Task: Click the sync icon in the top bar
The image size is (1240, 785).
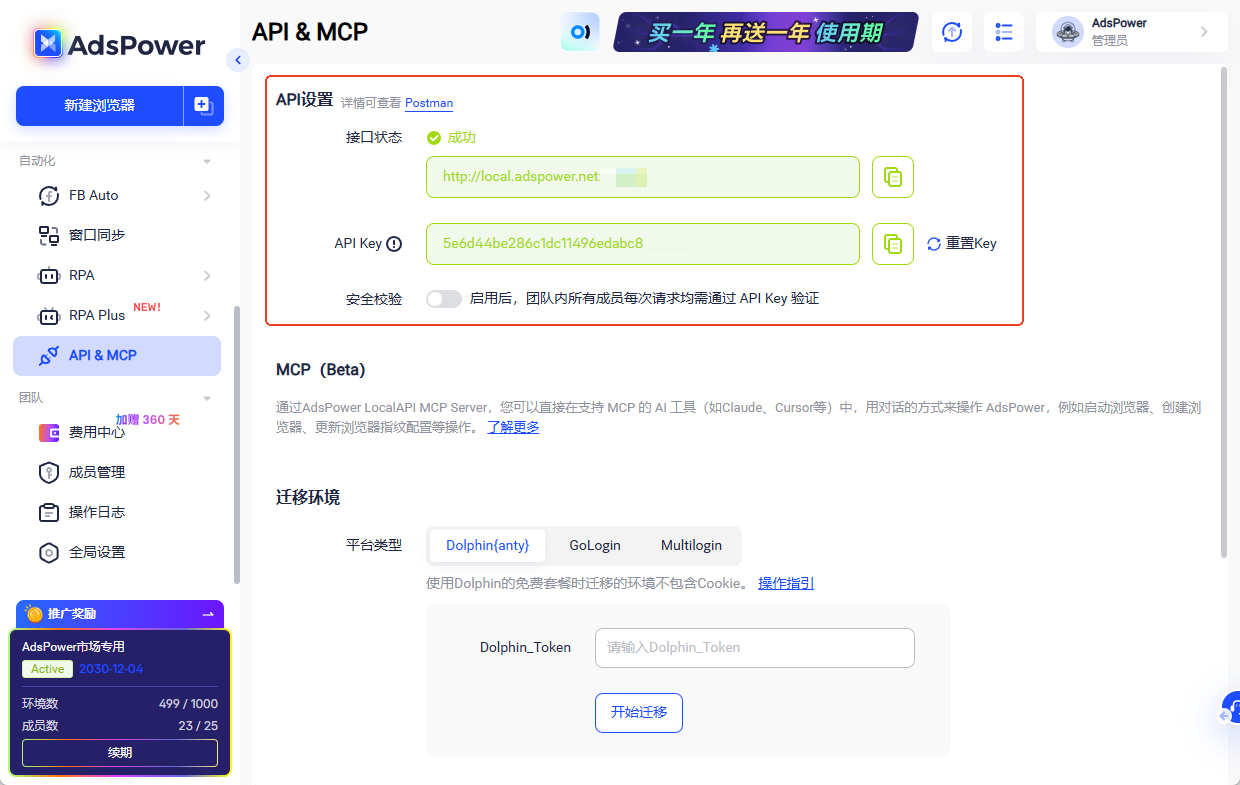Action: coord(951,31)
